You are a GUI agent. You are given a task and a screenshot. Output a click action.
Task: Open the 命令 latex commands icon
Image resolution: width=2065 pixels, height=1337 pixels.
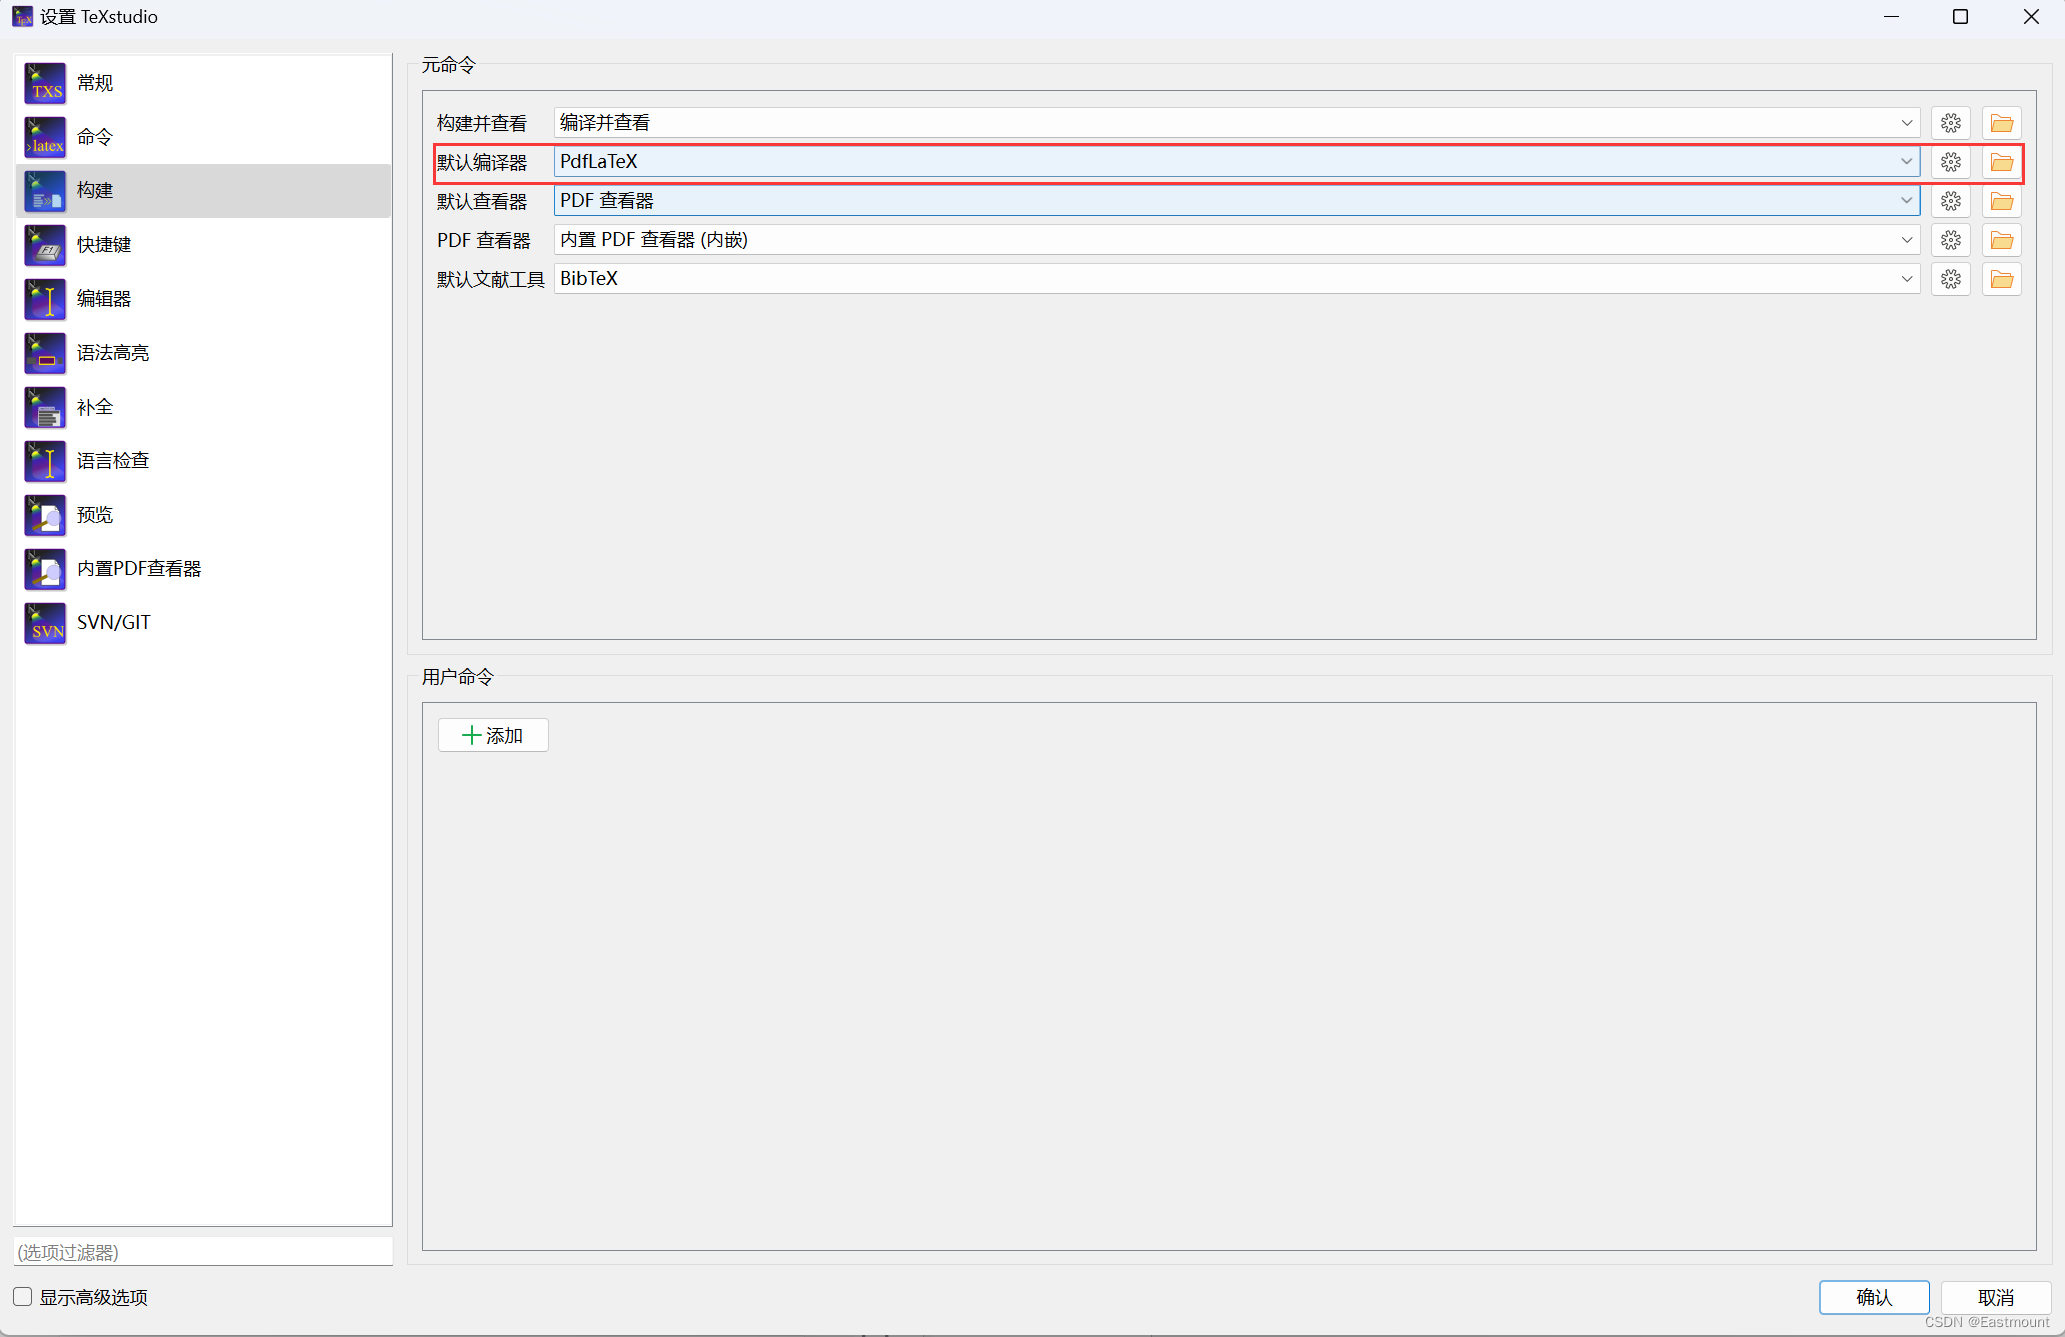pyautogui.click(x=45, y=137)
